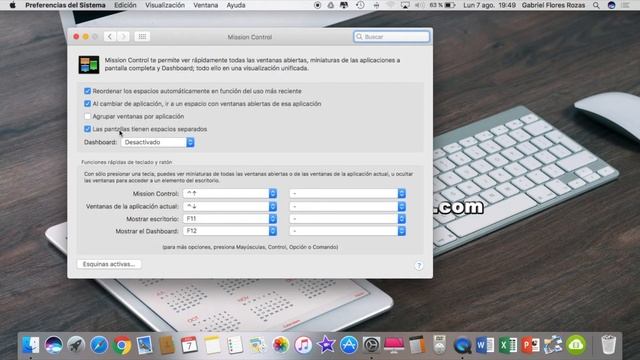Open the Trash in the Dock
640x360 pixels.
pyautogui.click(x=608, y=345)
